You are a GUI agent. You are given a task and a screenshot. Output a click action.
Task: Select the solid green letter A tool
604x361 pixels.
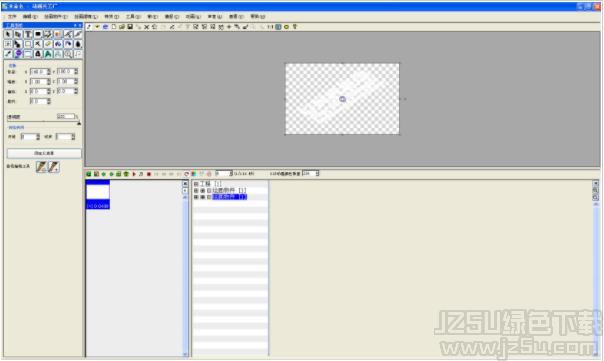(48, 54)
